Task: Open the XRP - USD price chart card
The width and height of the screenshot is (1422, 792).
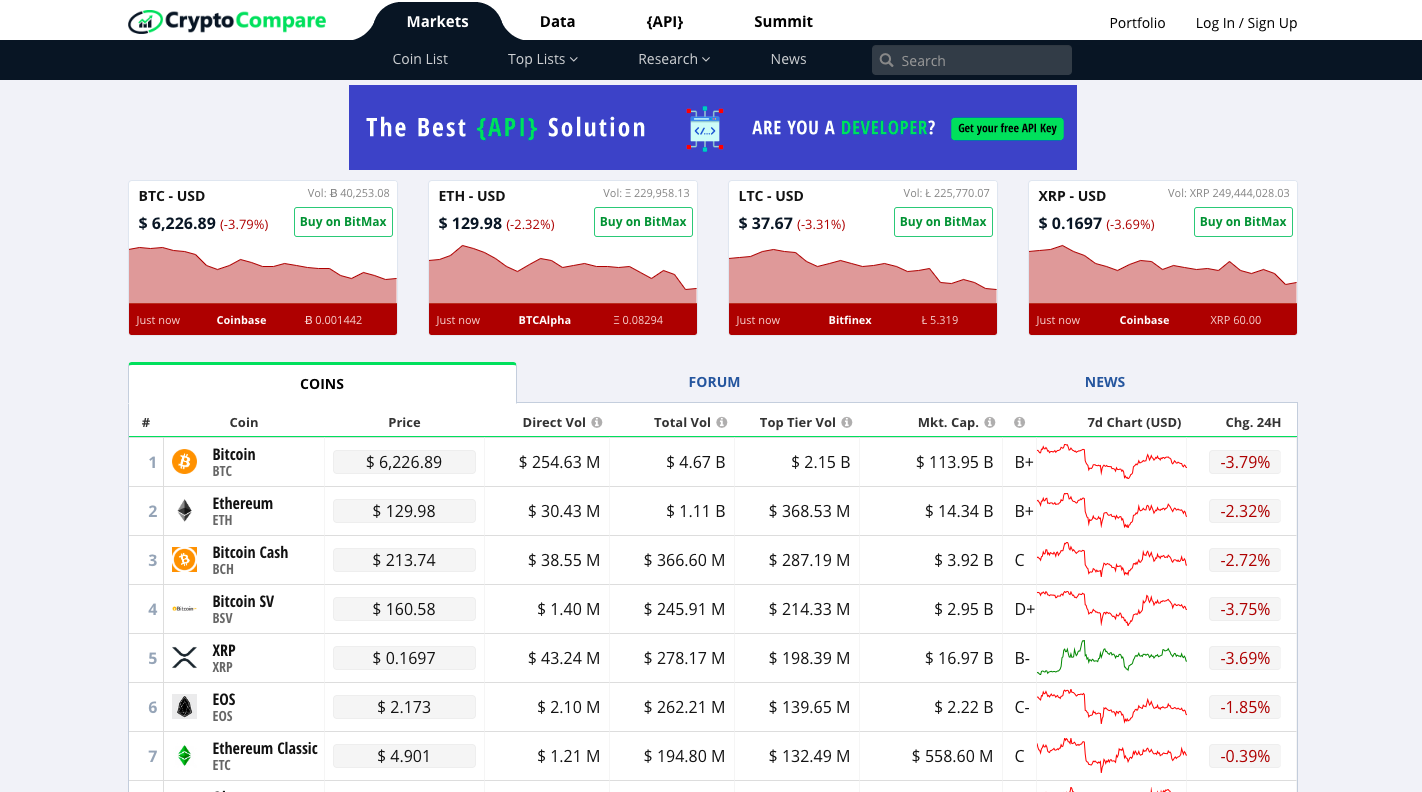Action: [x=1163, y=258]
